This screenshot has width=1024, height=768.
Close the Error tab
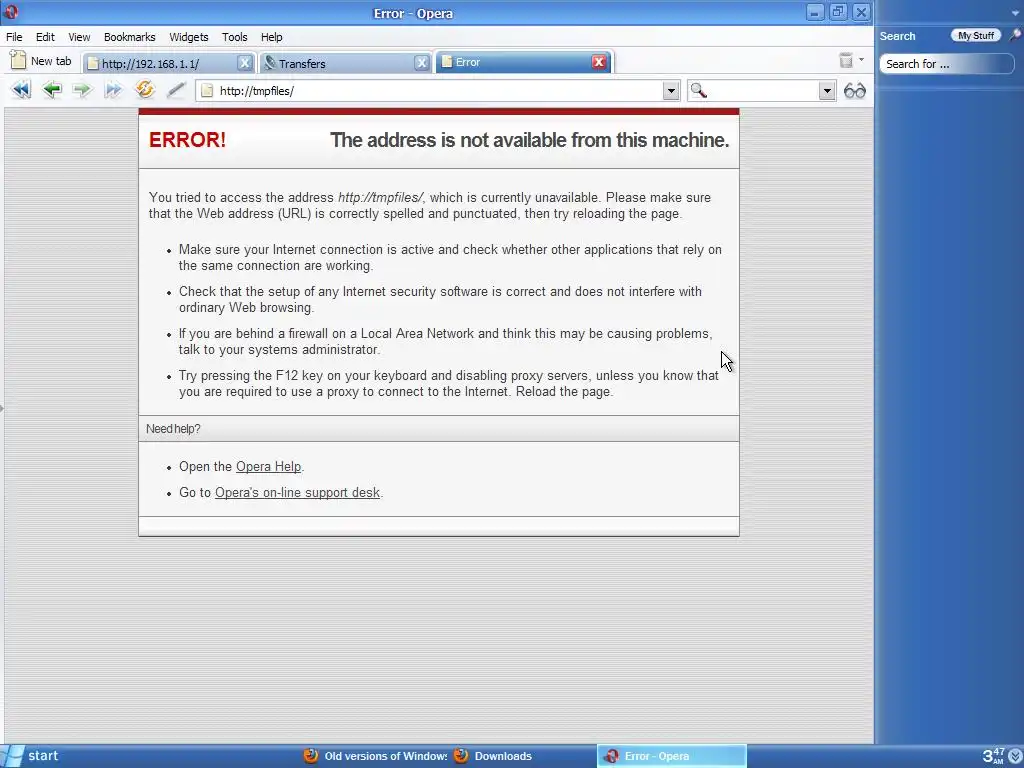click(x=598, y=62)
